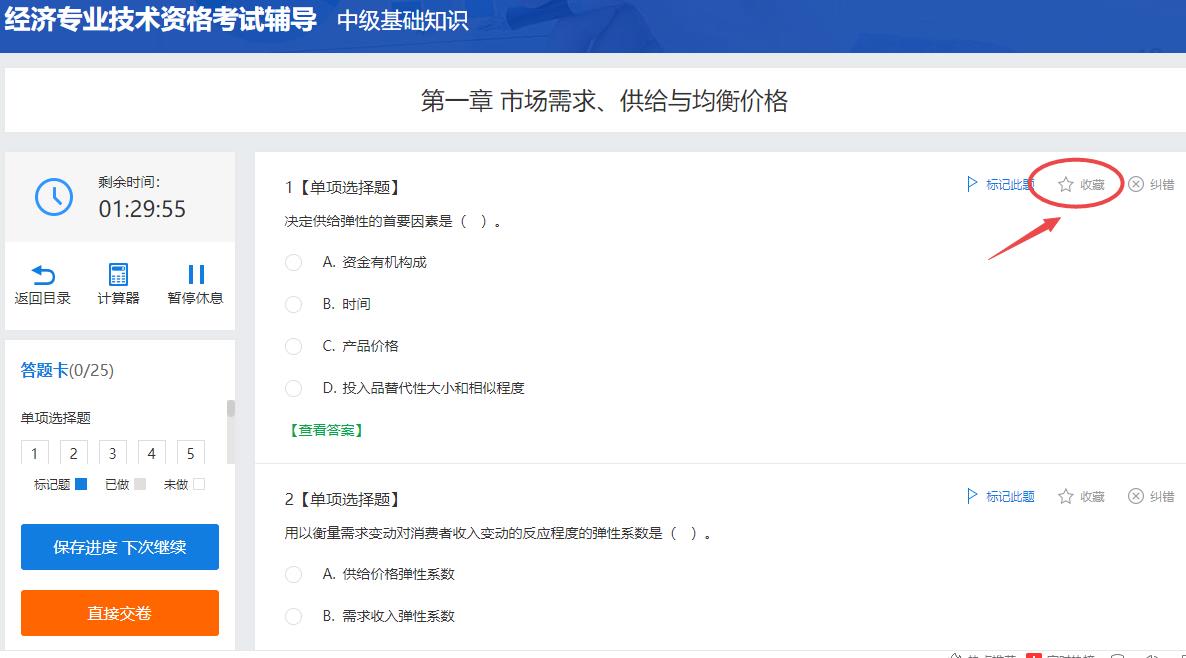Select option C 产品价格

coord(293,346)
